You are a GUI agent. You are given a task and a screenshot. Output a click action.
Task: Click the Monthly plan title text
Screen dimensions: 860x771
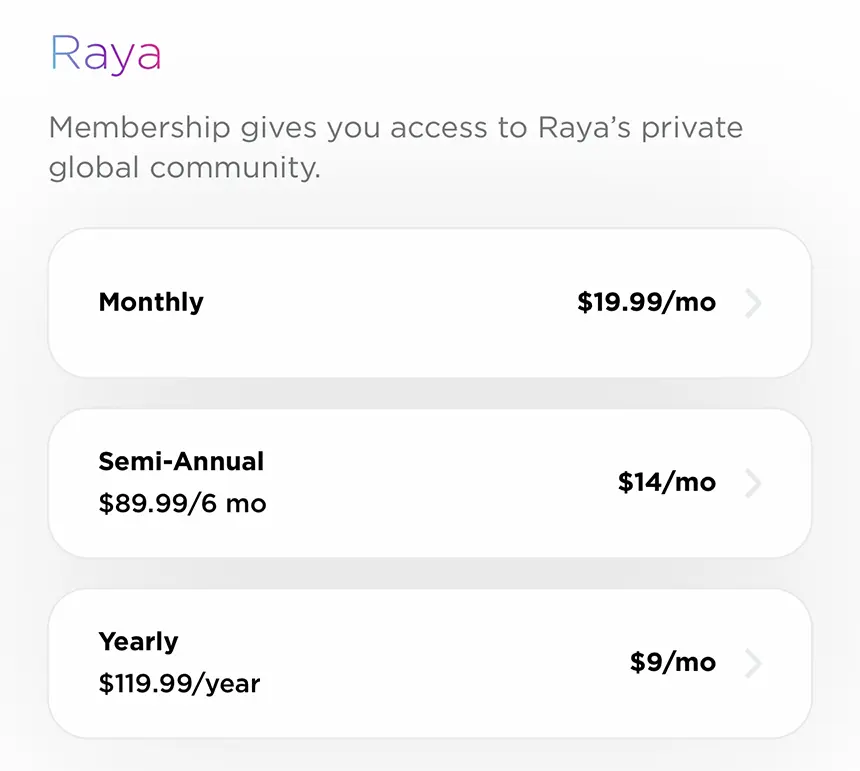[151, 302]
